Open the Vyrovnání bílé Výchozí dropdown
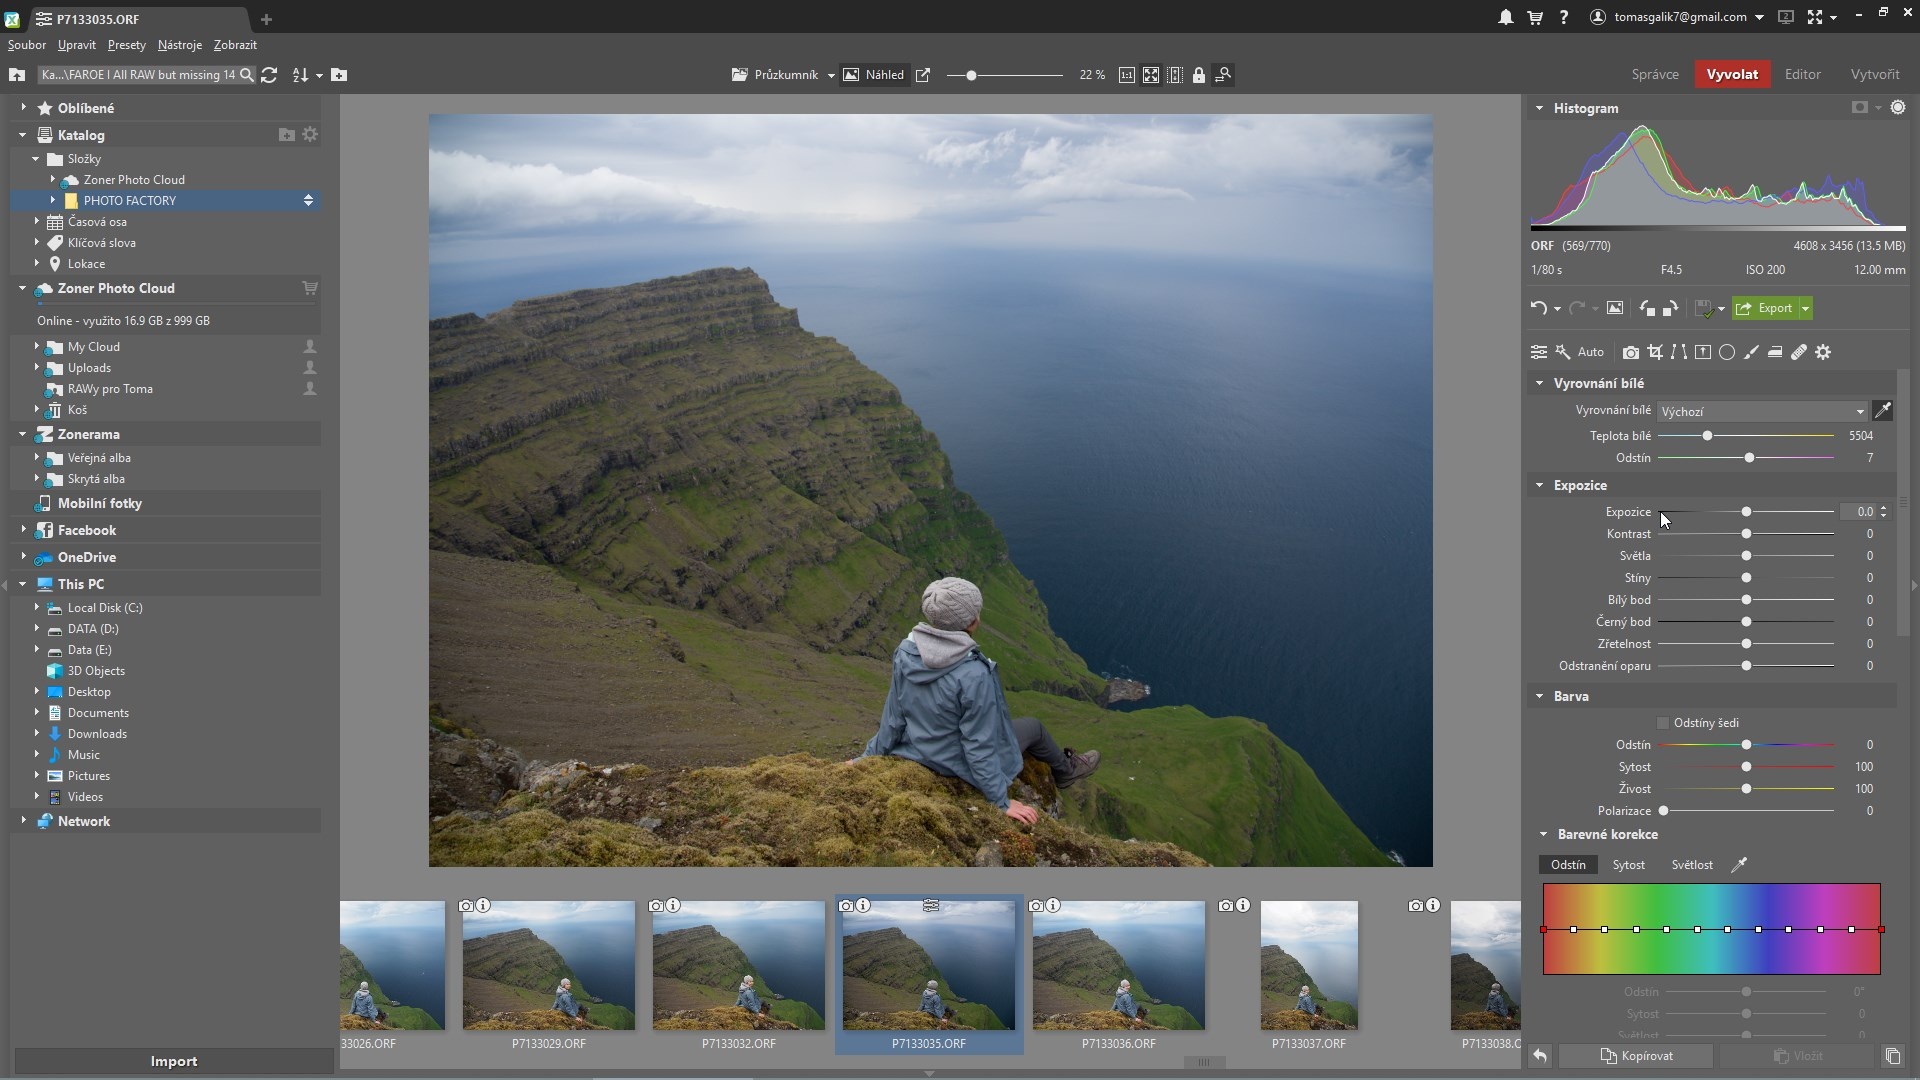 [x=1762, y=411]
